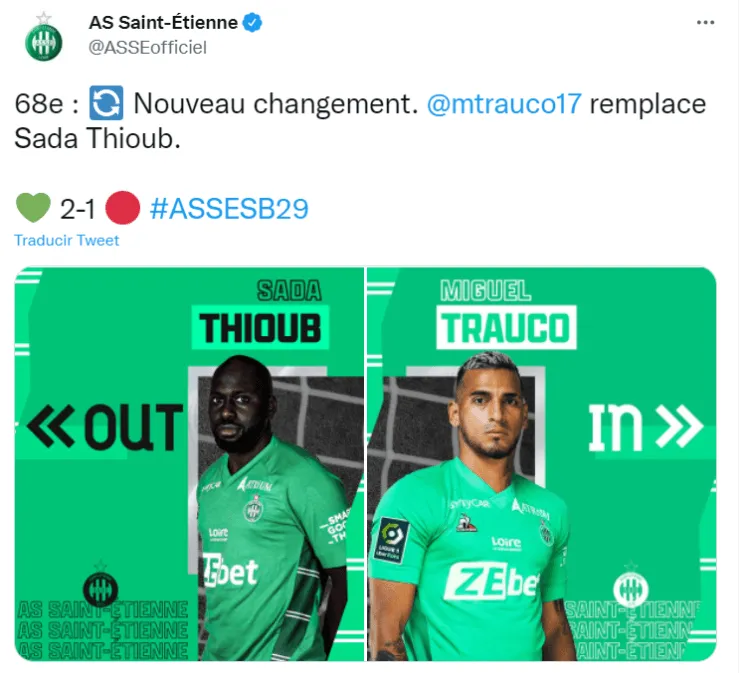The image size is (740, 673).
Task: Click the blue verified badge
Action: coord(252,23)
